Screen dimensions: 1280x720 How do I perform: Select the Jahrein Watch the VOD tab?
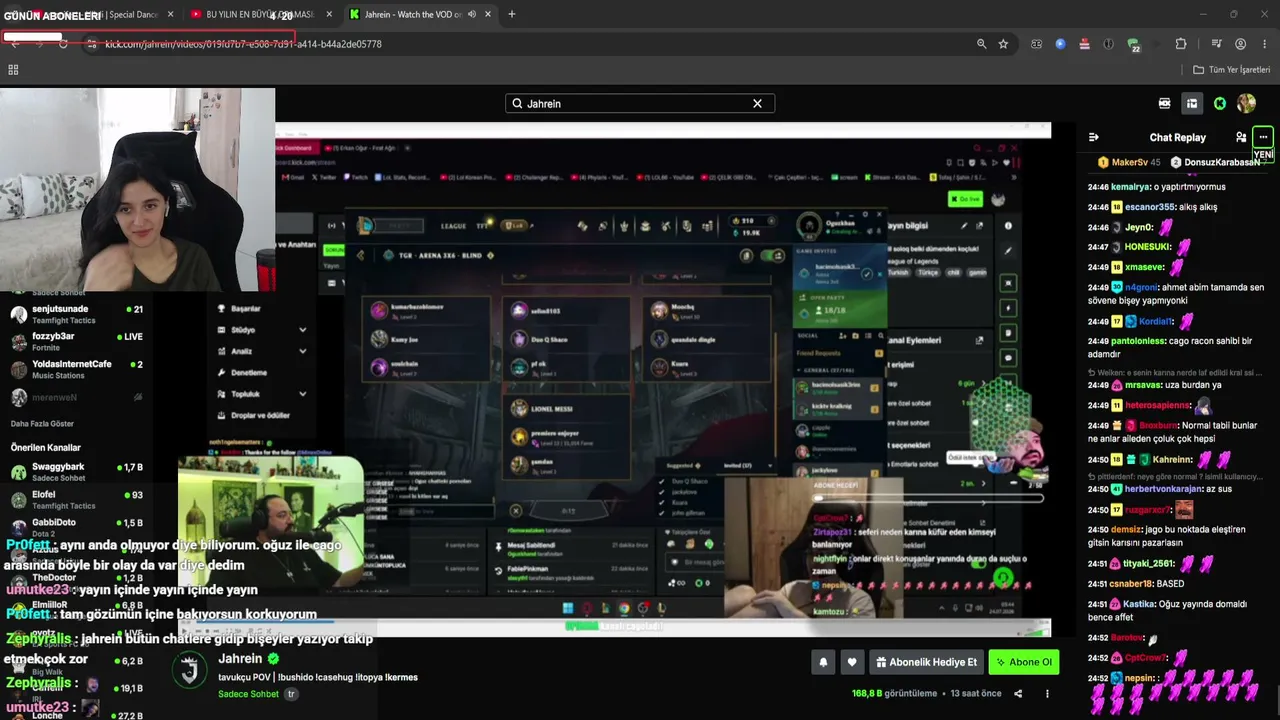coord(421,14)
